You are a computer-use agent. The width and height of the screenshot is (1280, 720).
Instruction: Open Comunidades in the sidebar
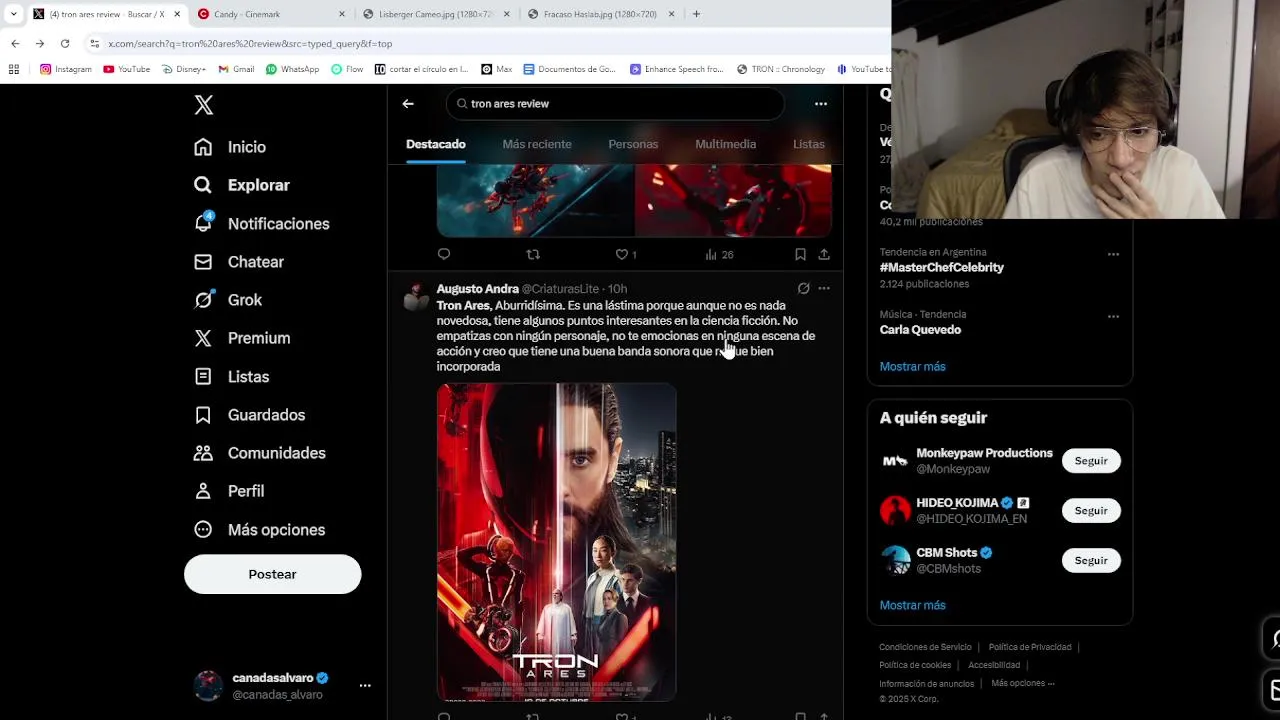coord(259,453)
